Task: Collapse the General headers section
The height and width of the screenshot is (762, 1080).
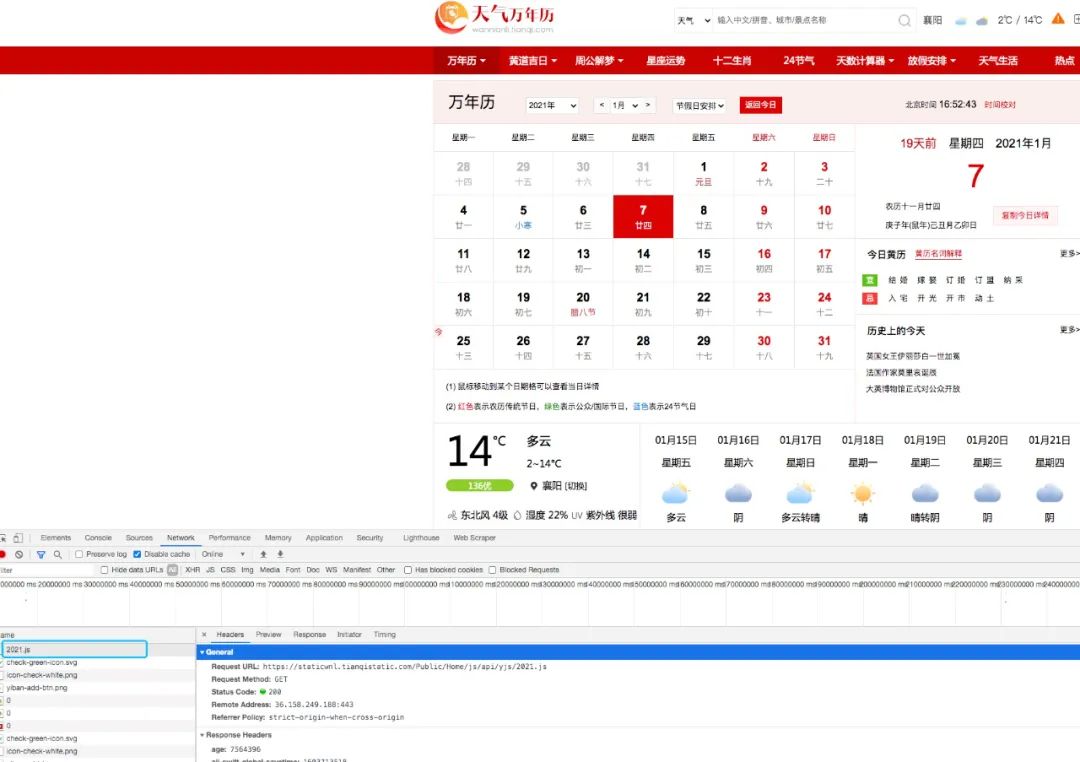Action: [202, 652]
